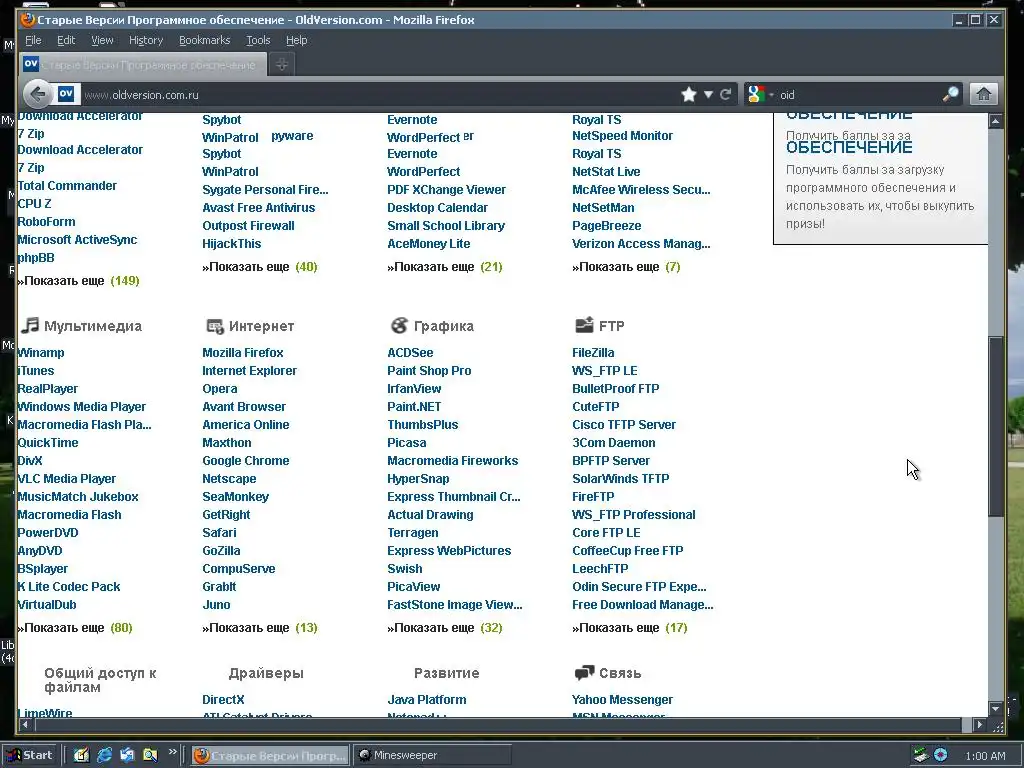Click the Связь chat bubbles icon
The width and height of the screenshot is (1024, 768).
coord(584,673)
